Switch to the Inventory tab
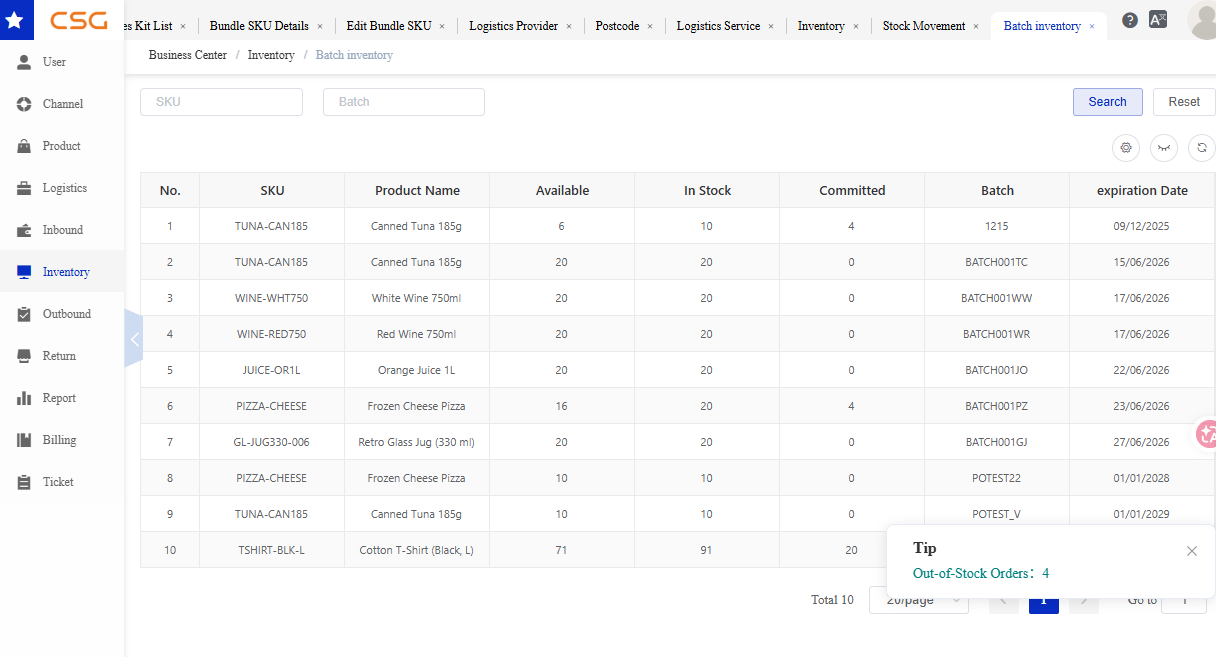The height and width of the screenshot is (657, 1216). pyautogui.click(x=821, y=26)
